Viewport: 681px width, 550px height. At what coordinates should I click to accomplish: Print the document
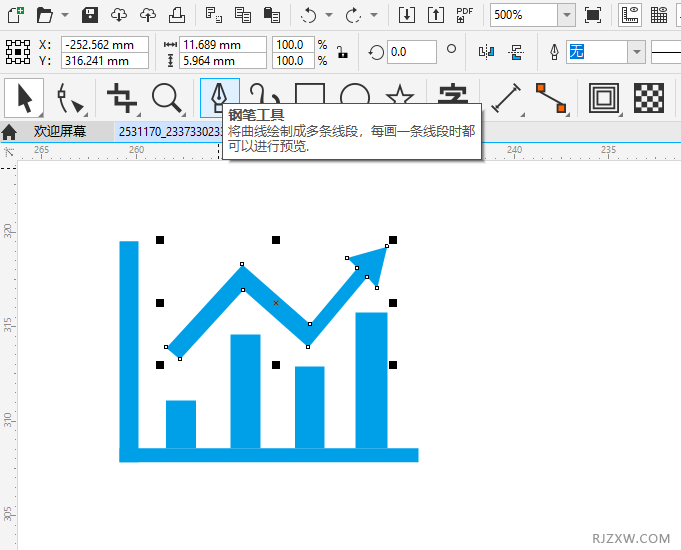pos(177,15)
